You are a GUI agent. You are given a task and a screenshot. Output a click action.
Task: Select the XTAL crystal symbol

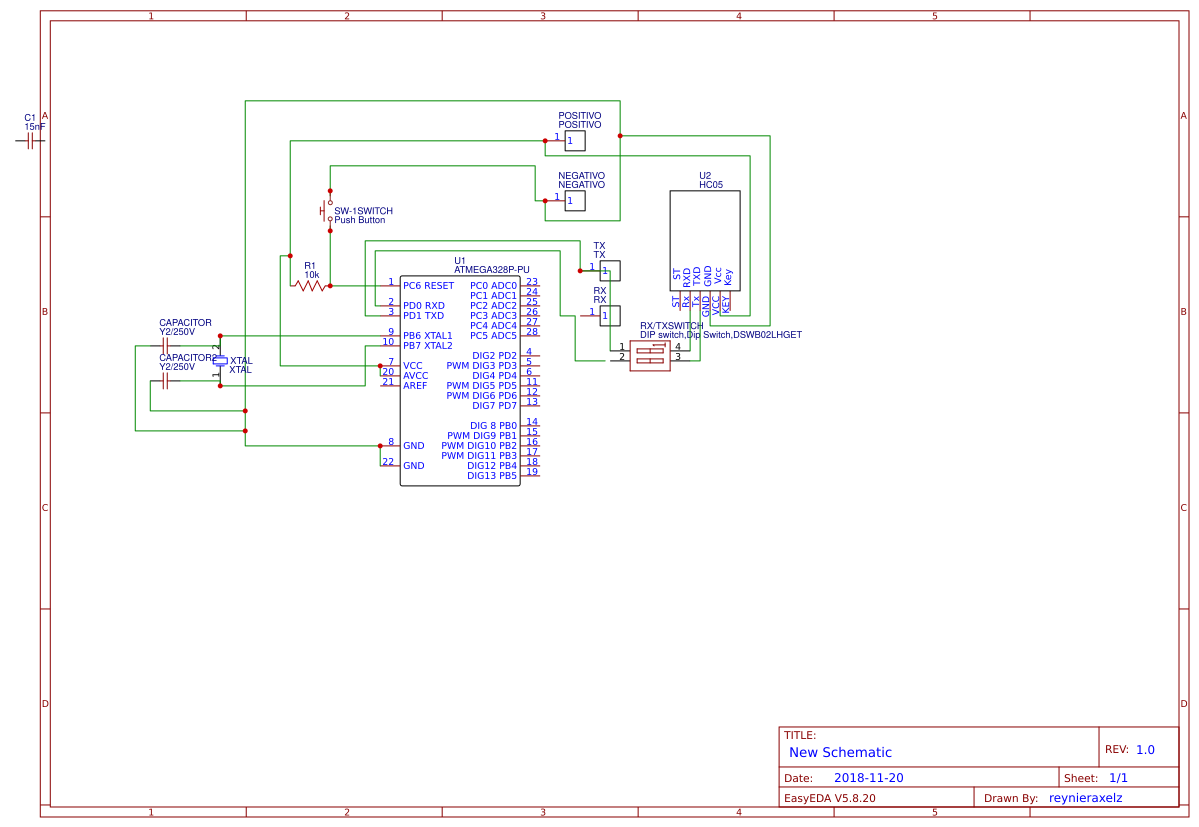(x=218, y=362)
